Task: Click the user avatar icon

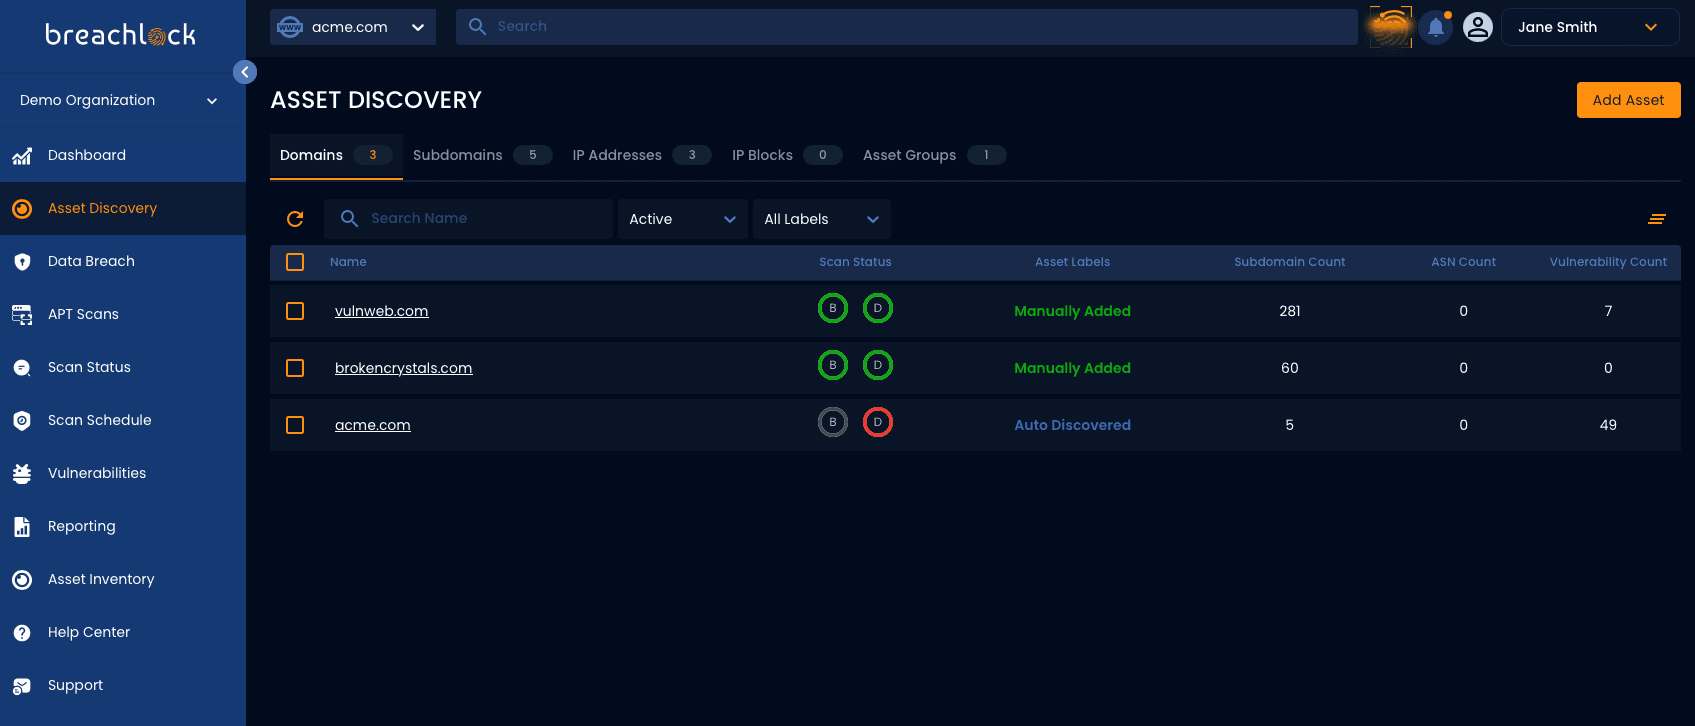Action: pyautogui.click(x=1478, y=27)
